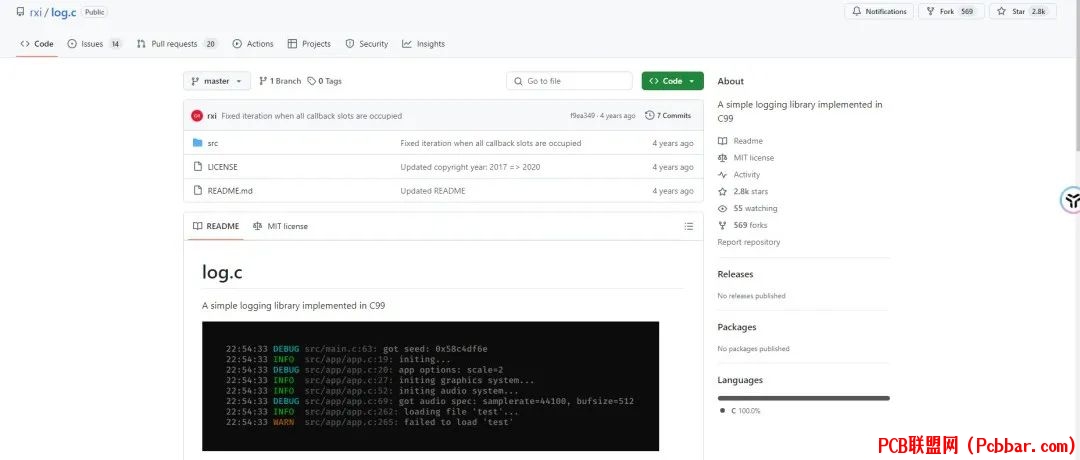Screen dimensions: 1080x460
Task: Click Report repository link
Action: [x=749, y=242]
